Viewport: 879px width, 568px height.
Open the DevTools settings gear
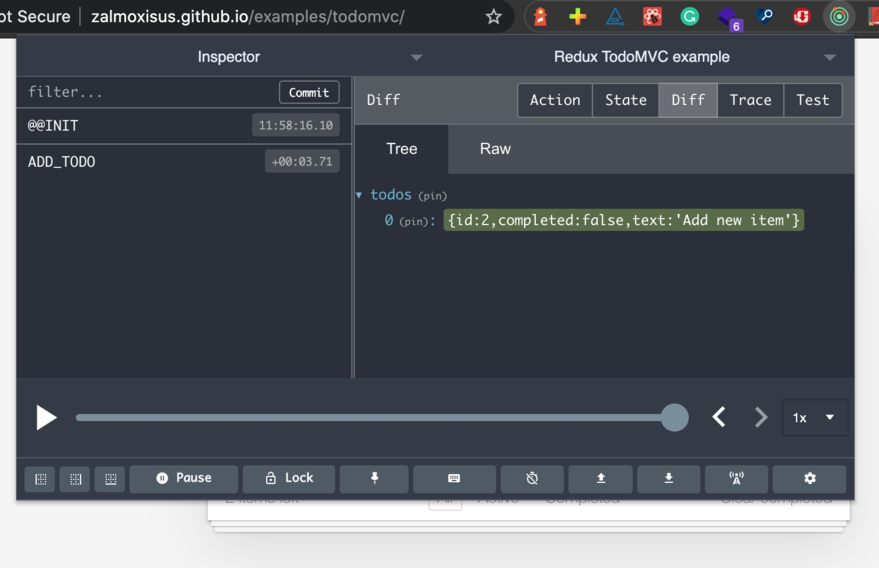(809, 478)
